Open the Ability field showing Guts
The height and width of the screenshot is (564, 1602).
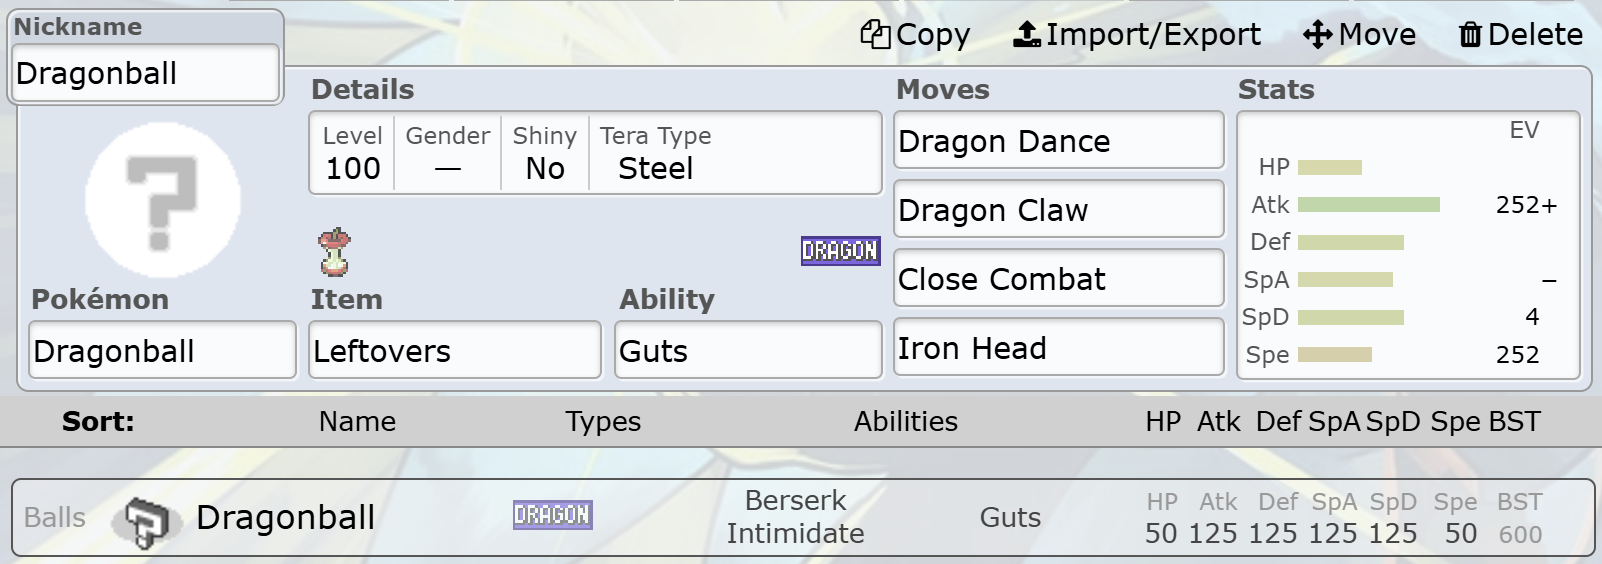click(749, 350)
